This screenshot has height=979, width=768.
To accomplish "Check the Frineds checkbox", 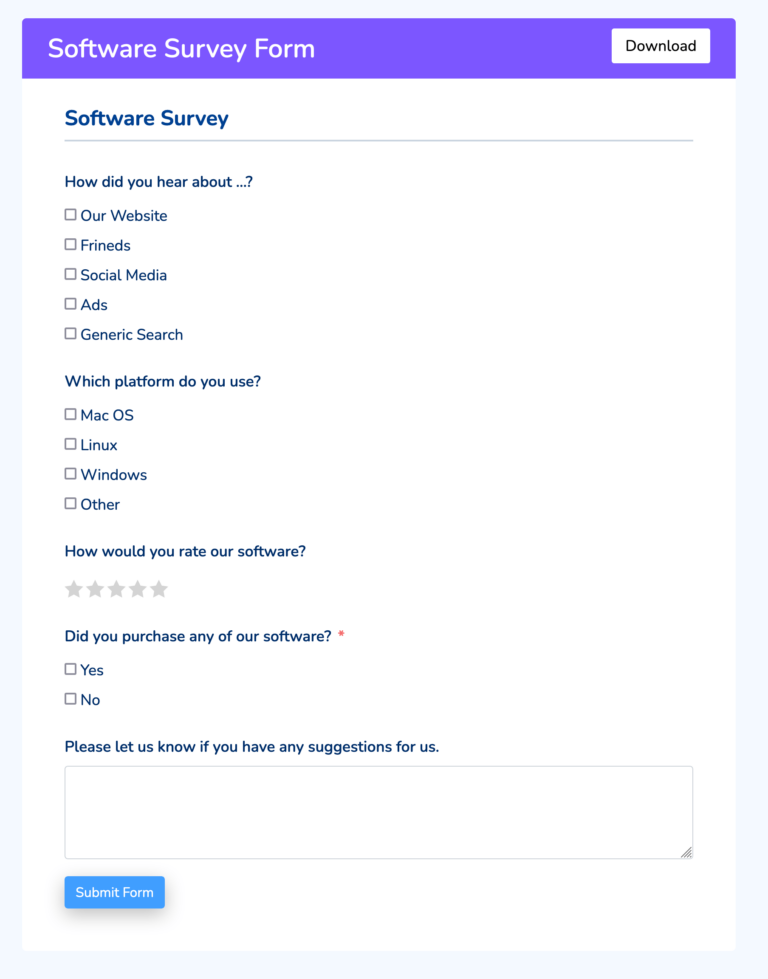I will pos(70,244).
